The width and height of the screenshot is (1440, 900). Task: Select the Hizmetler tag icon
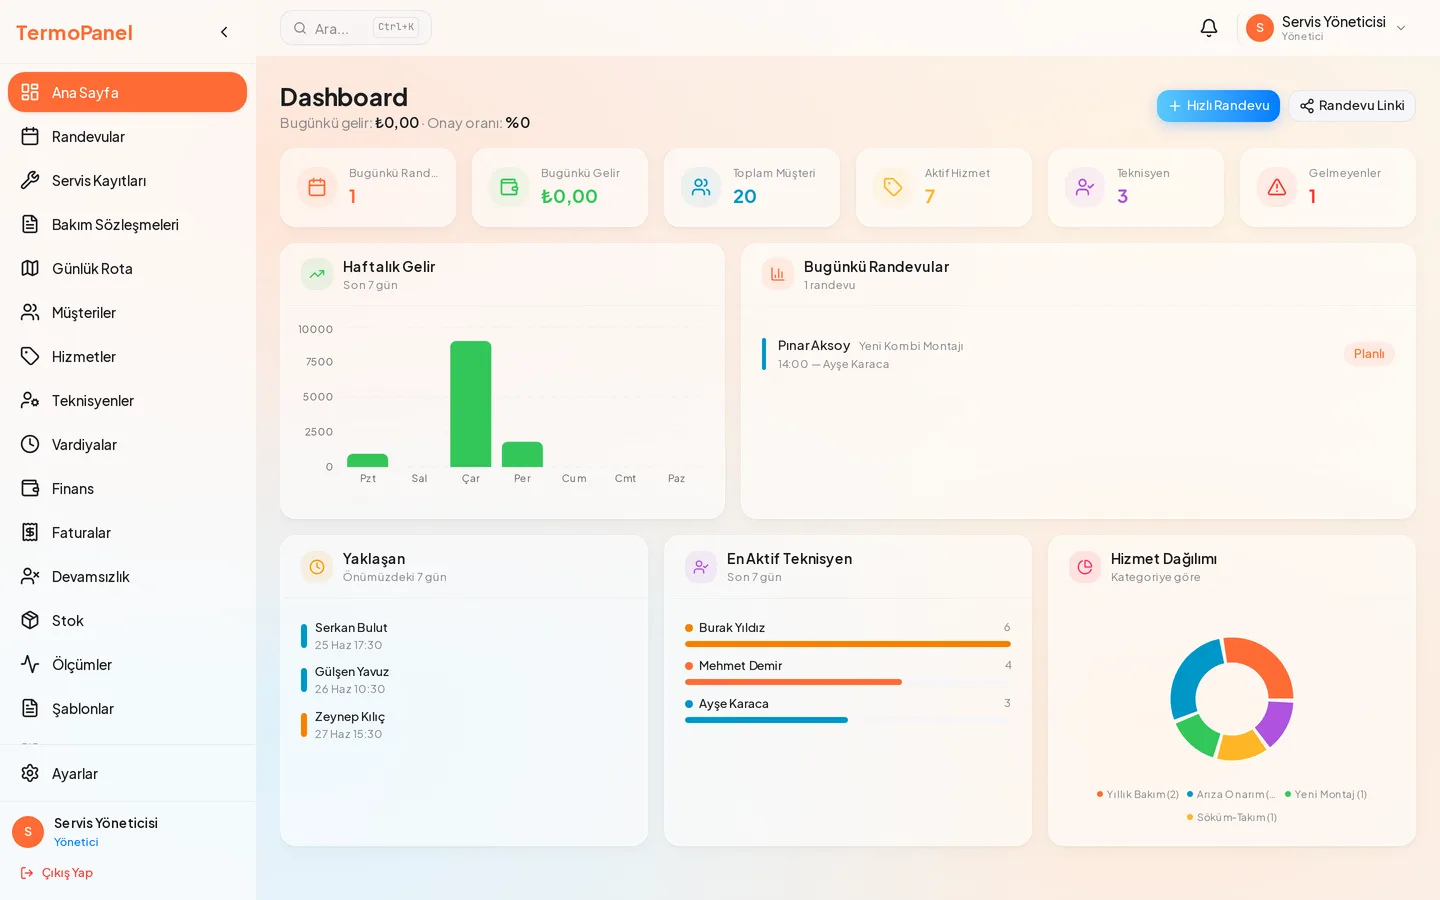[x=30, y=356]
